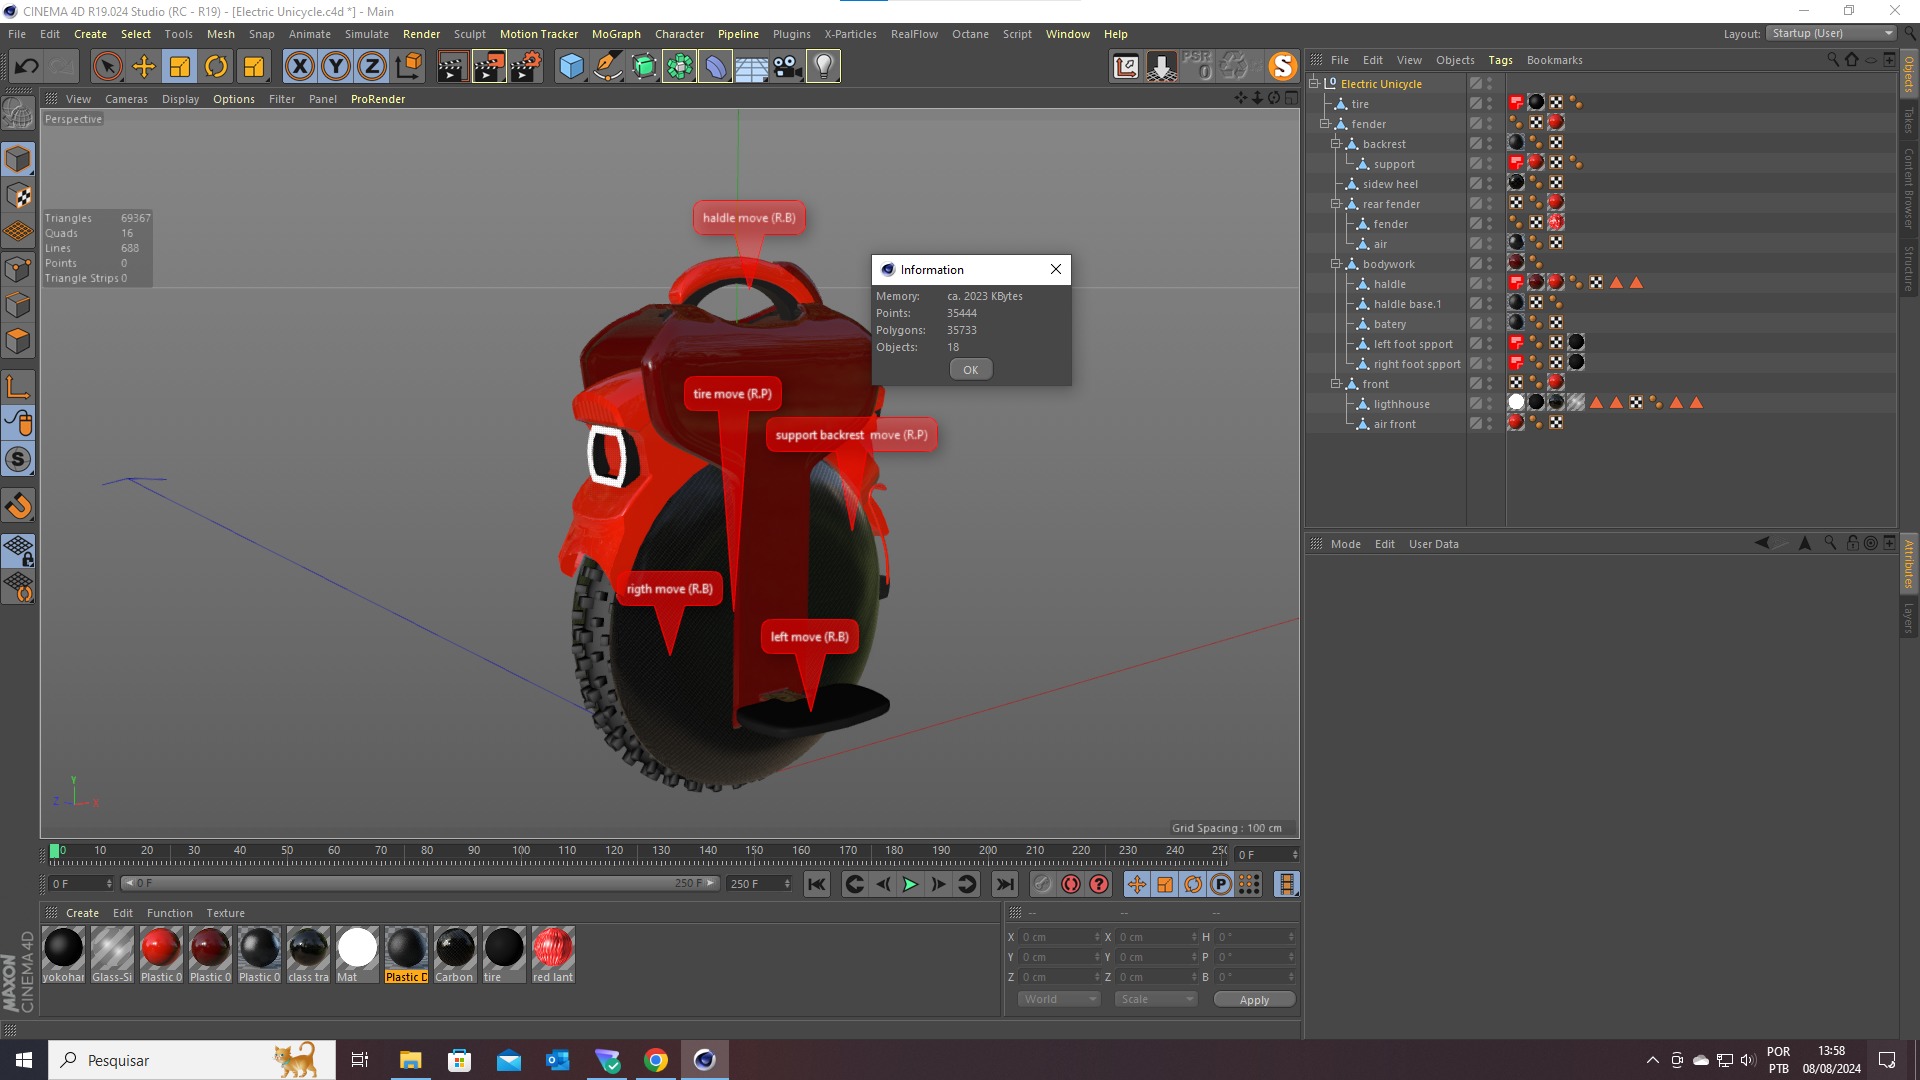Open the Character menu

[x=679, y=34]
